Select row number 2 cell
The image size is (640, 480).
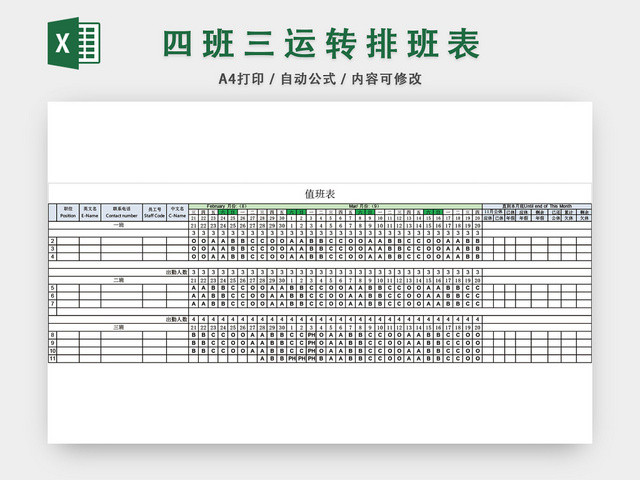[x=52, y=241]
